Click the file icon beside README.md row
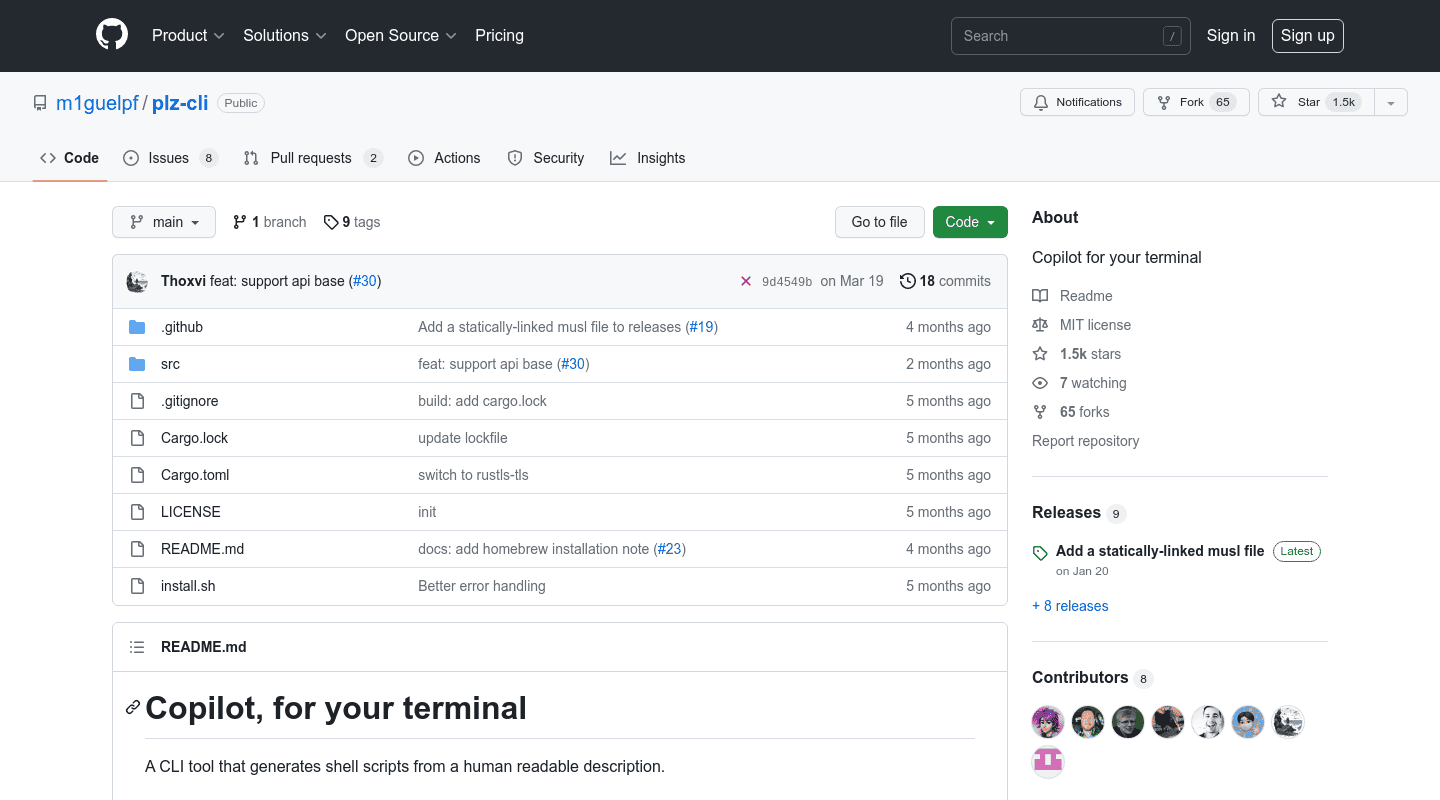The width and height of the screenshot is (1440, 800). tap(137, 549)
